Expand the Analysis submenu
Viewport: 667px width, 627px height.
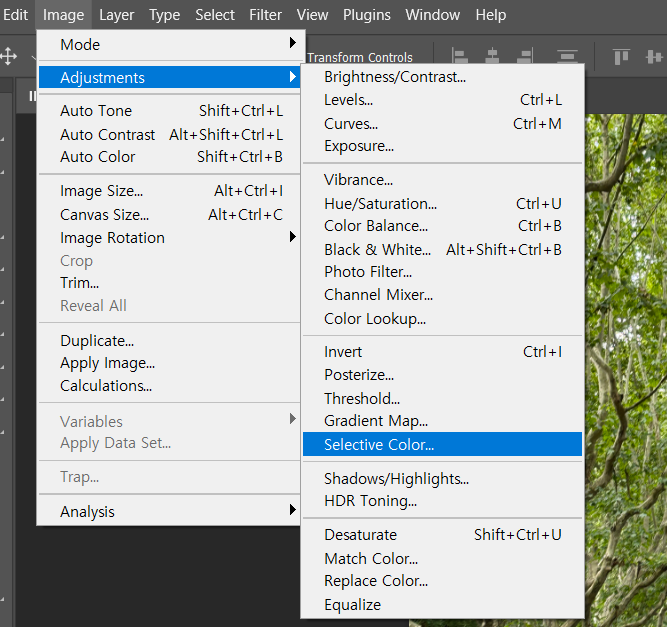coord(169,511)
